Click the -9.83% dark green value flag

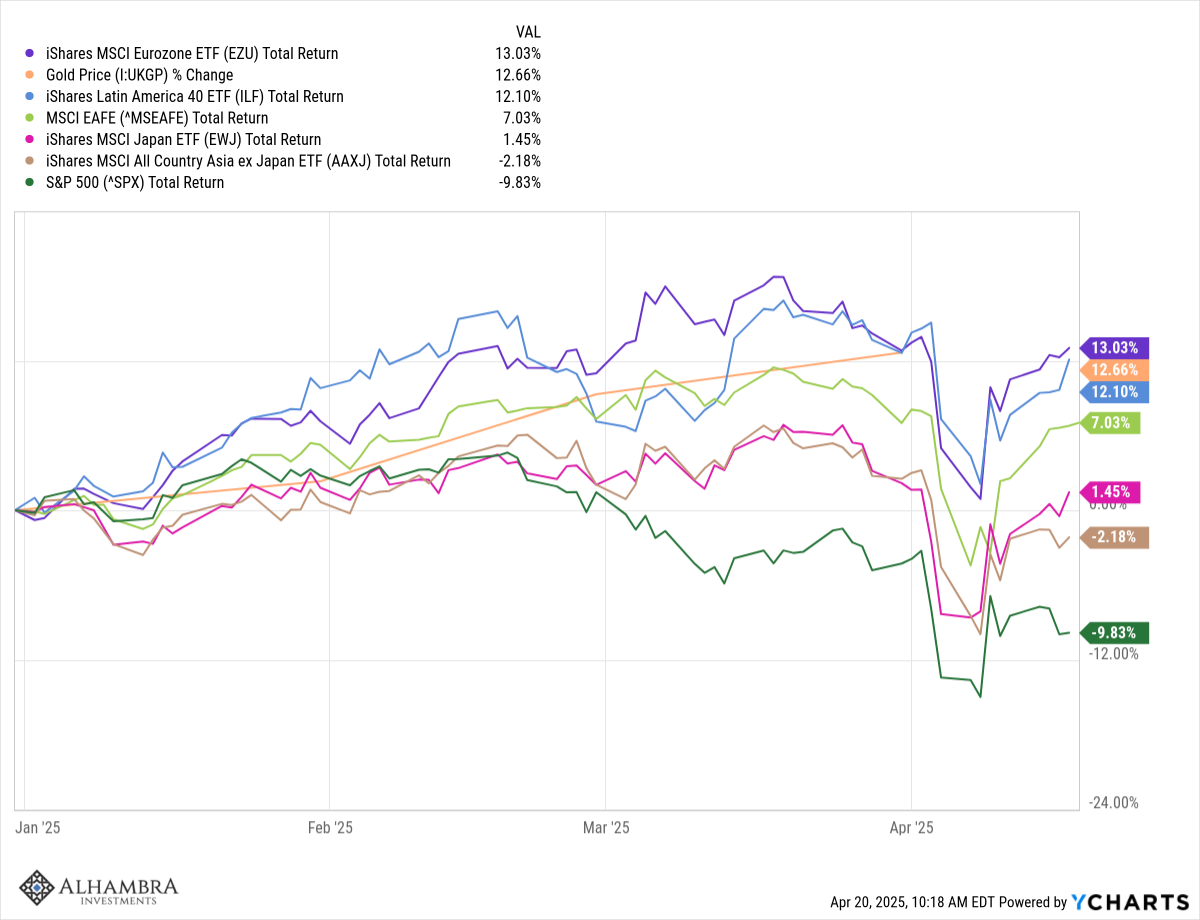(x=1116, y=632)
